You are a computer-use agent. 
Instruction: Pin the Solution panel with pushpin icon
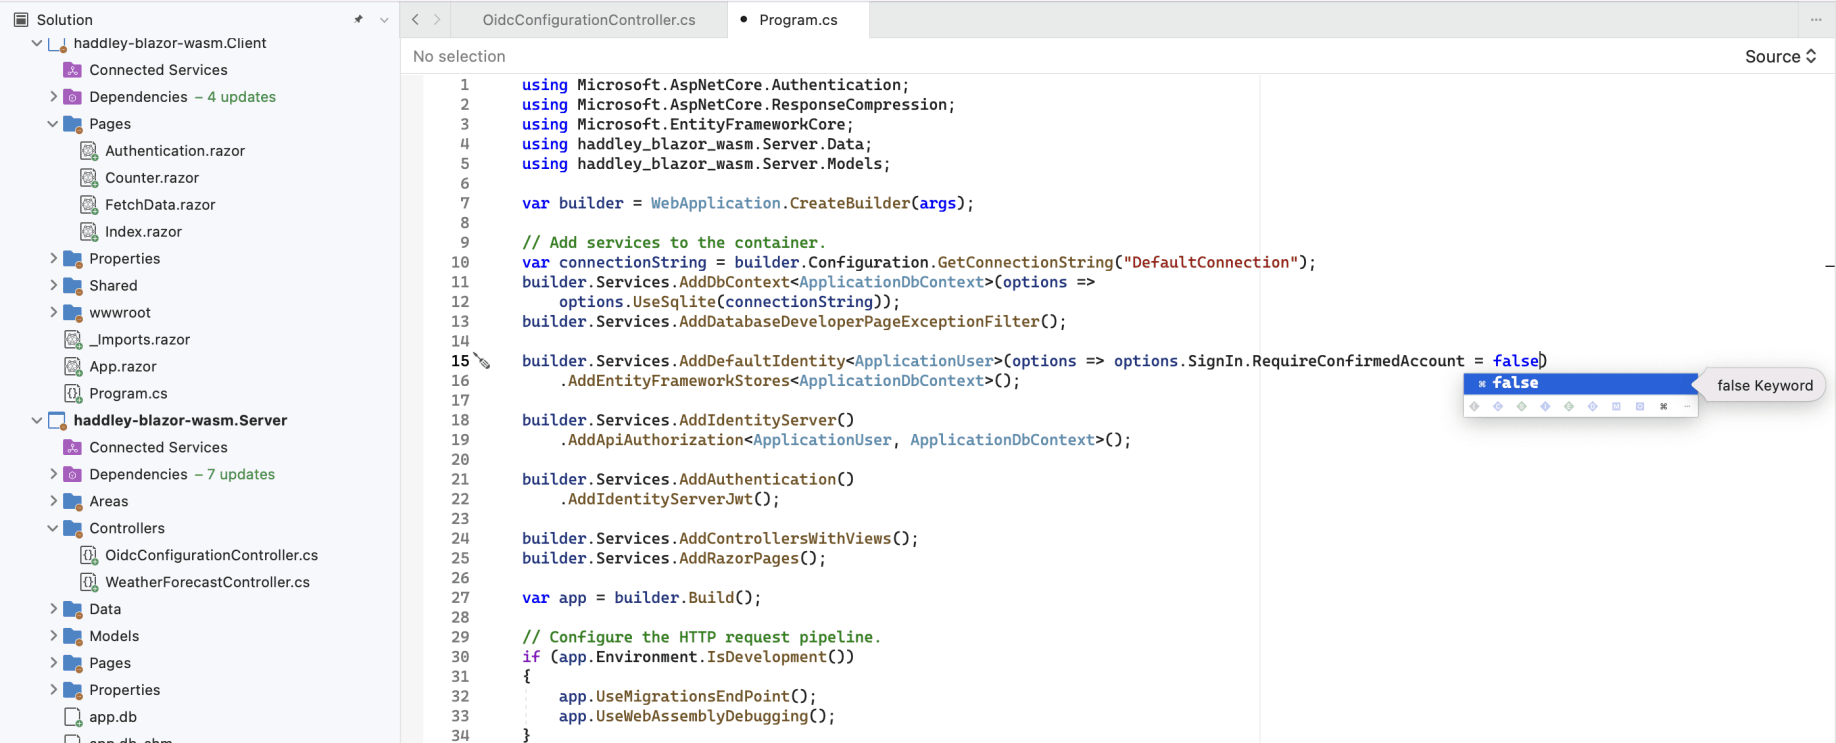[358, 19]
